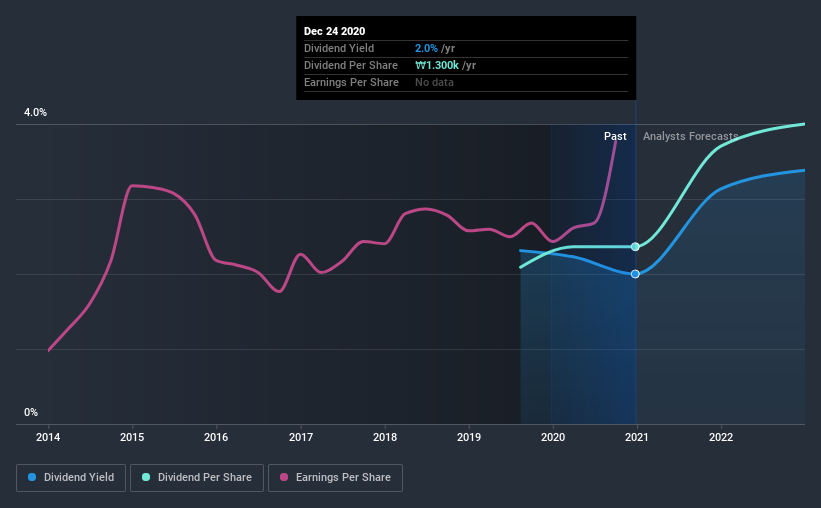This screenshot has height=508, width=821.
Task: Click the Past label on chart
Action: (x=615, y=136)
